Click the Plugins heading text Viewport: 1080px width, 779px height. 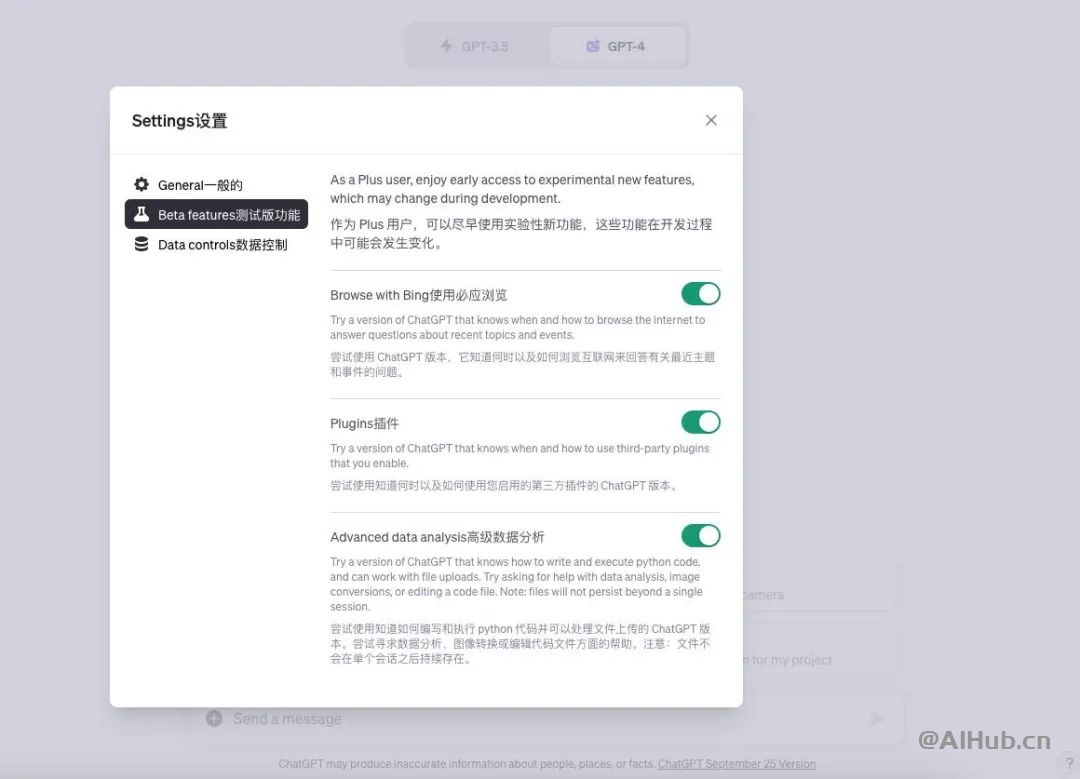364,424
